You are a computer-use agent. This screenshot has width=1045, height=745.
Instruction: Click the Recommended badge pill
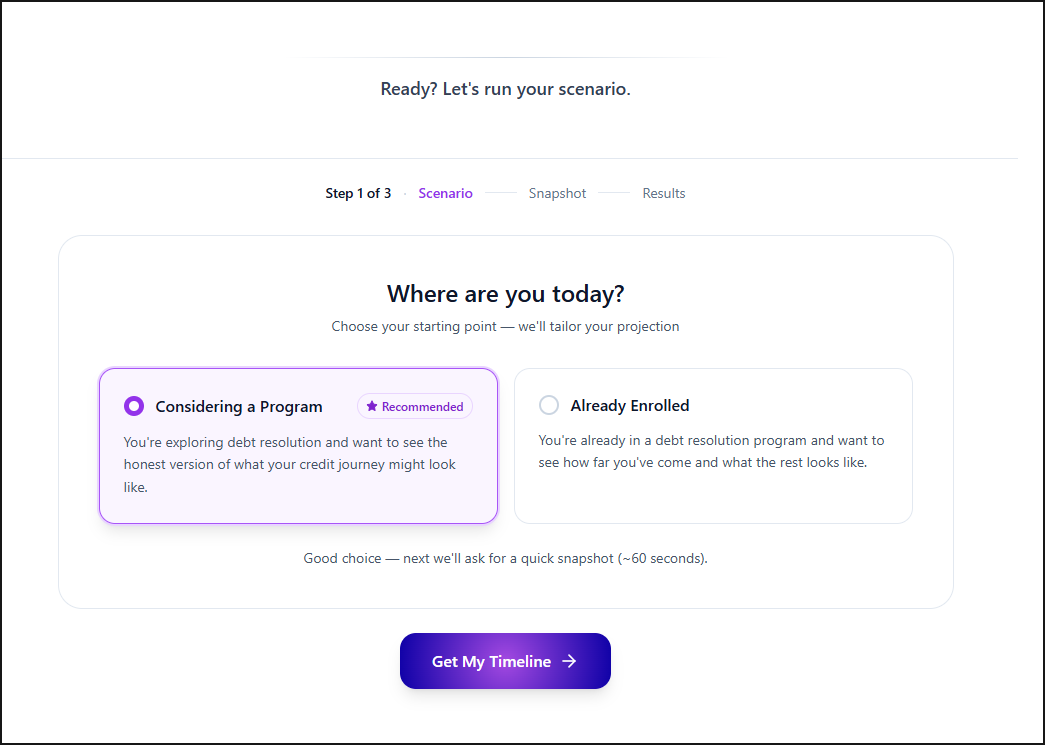point(414,406)
